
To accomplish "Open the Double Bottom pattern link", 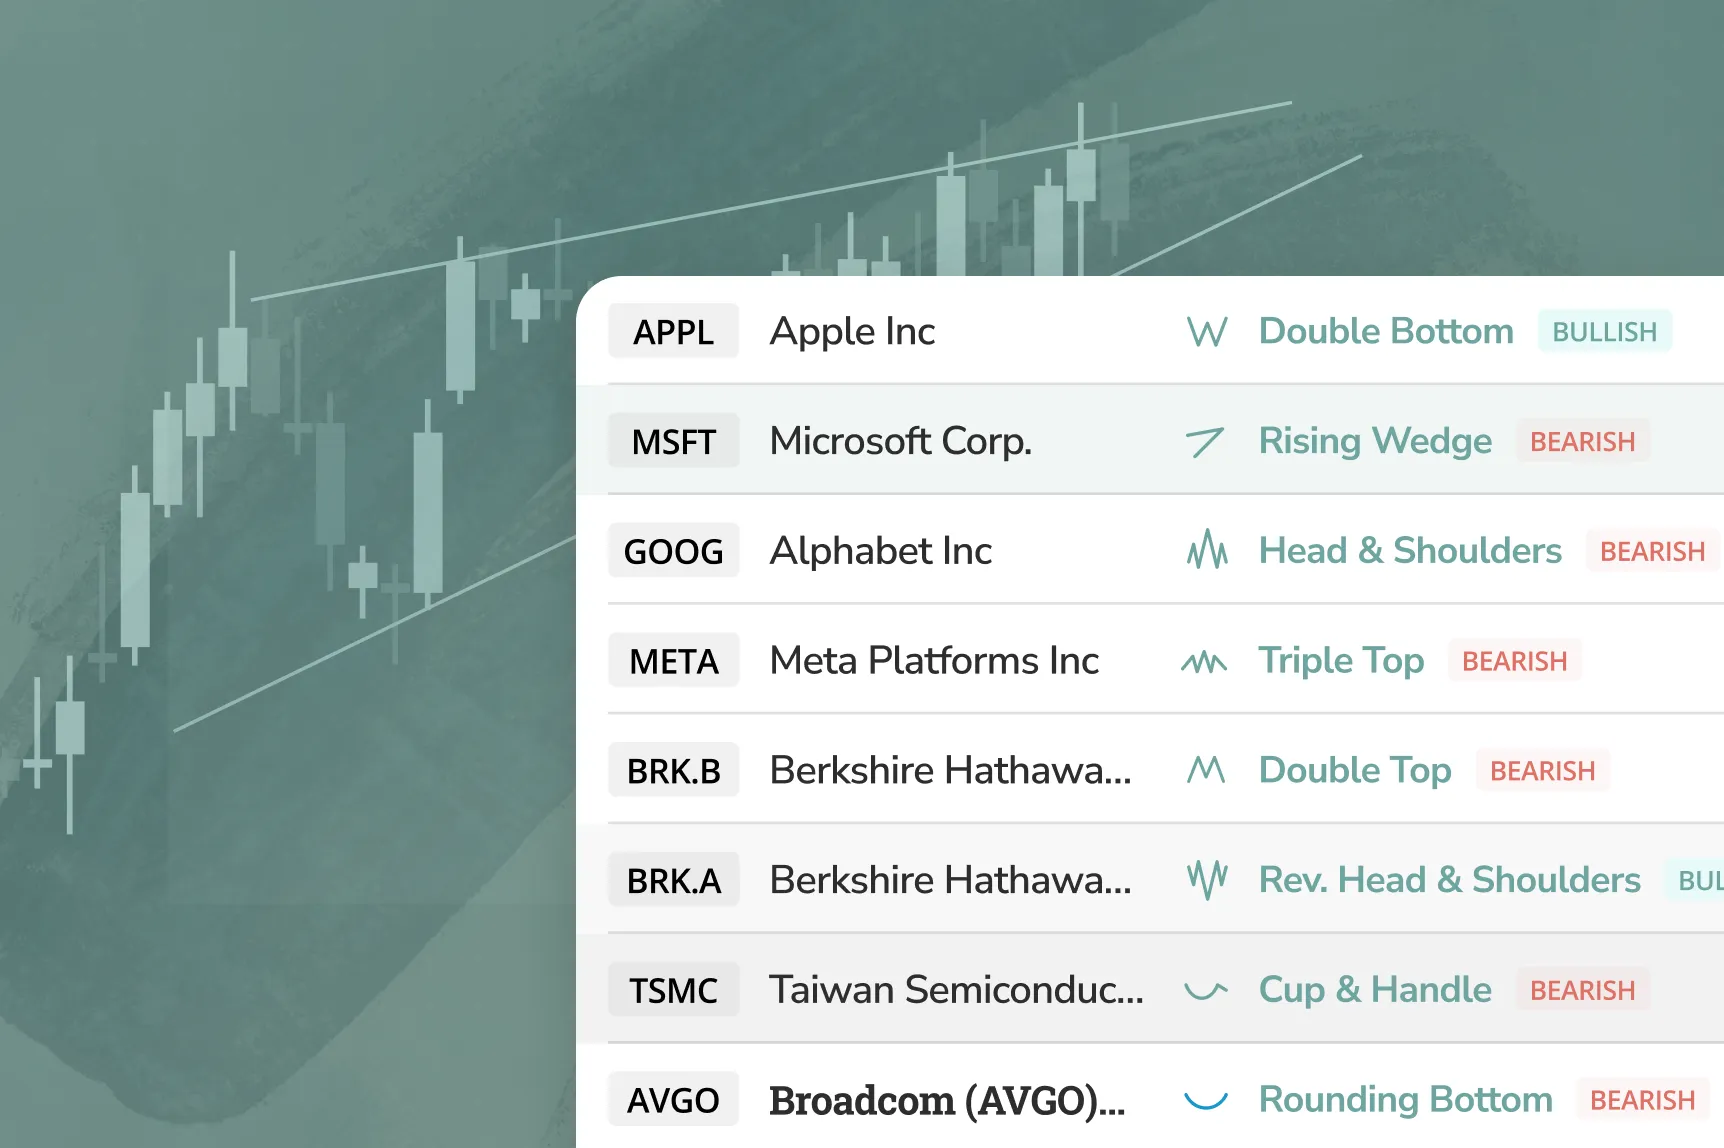I will click(x=1386, y=331).
